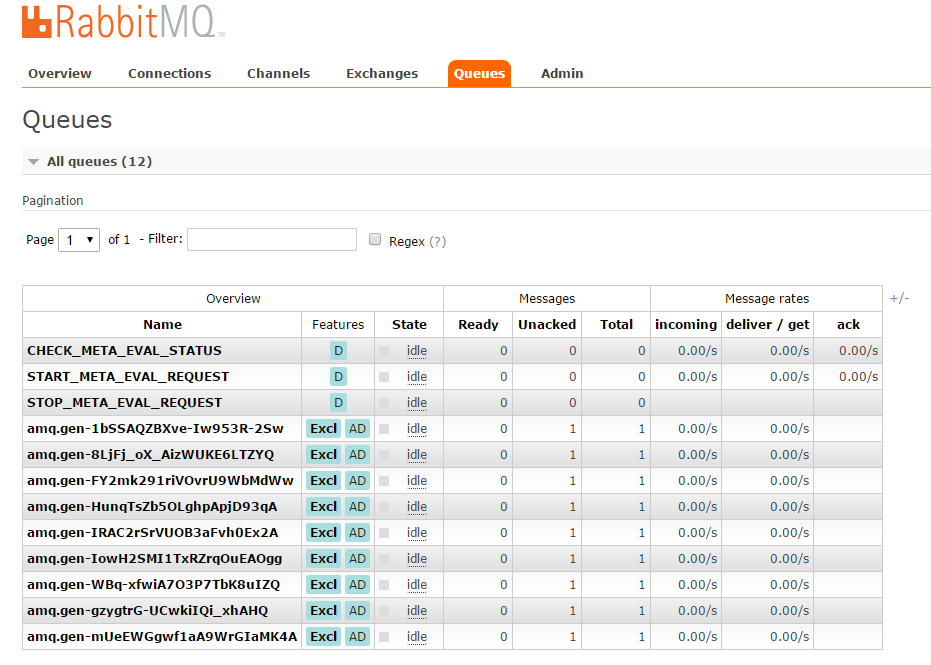Go to the Channels tab
This screenshot has height=665, width=931.
278,74
